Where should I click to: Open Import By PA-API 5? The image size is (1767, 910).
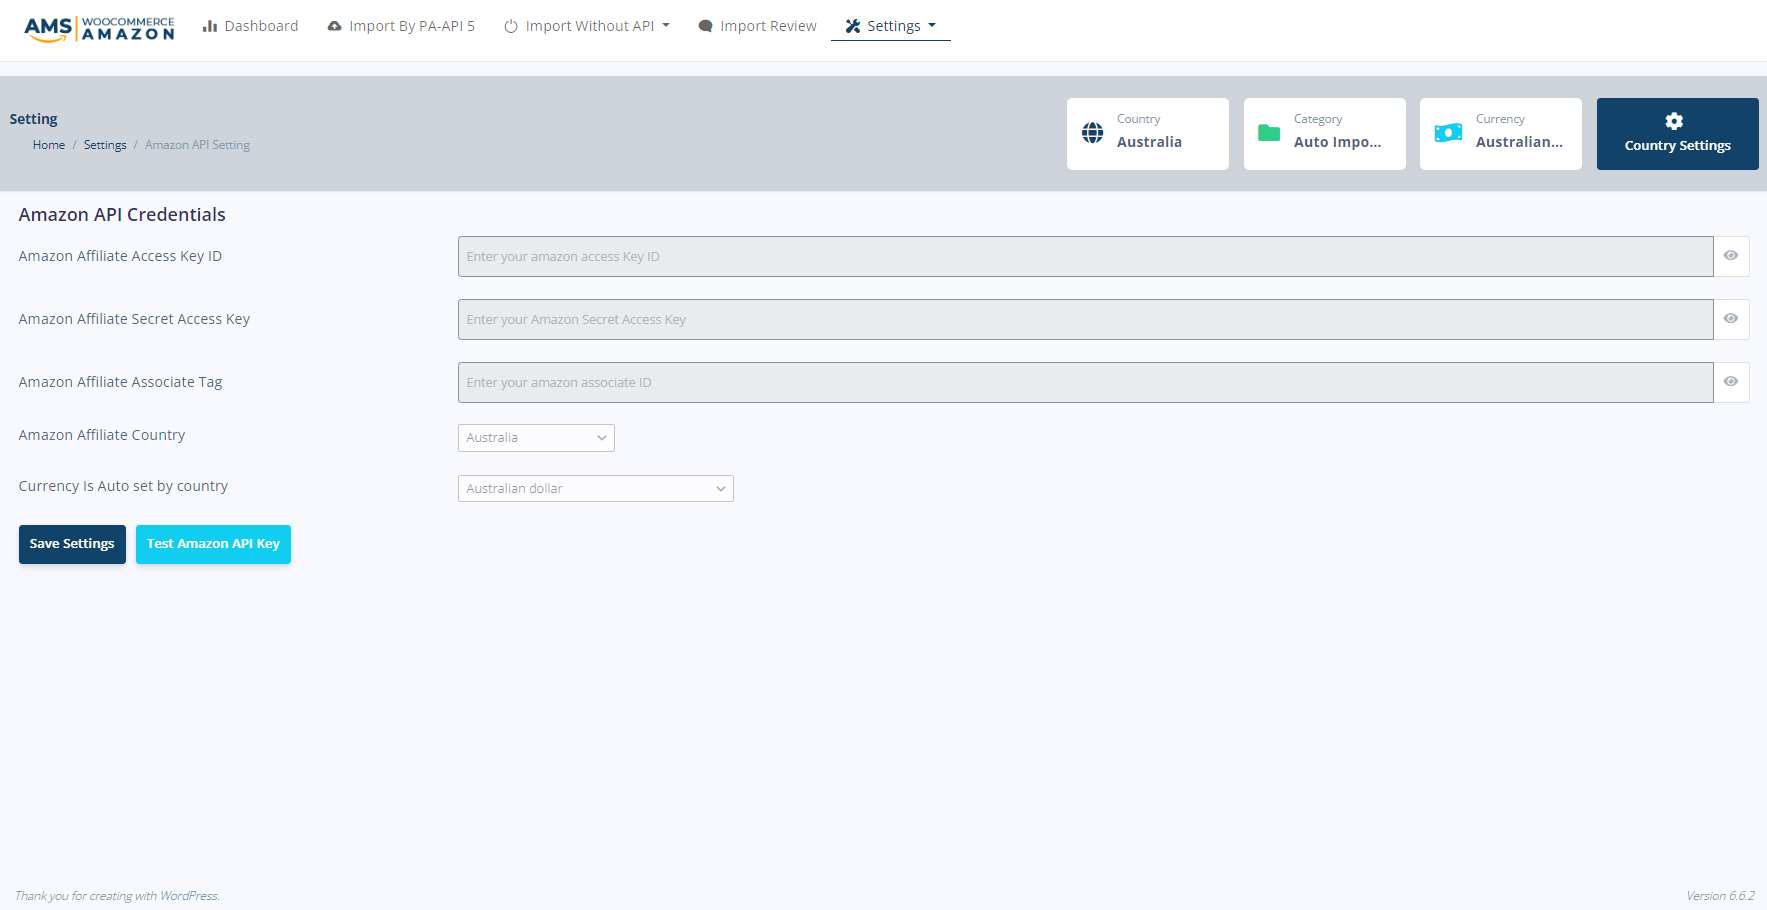(401, 26)
